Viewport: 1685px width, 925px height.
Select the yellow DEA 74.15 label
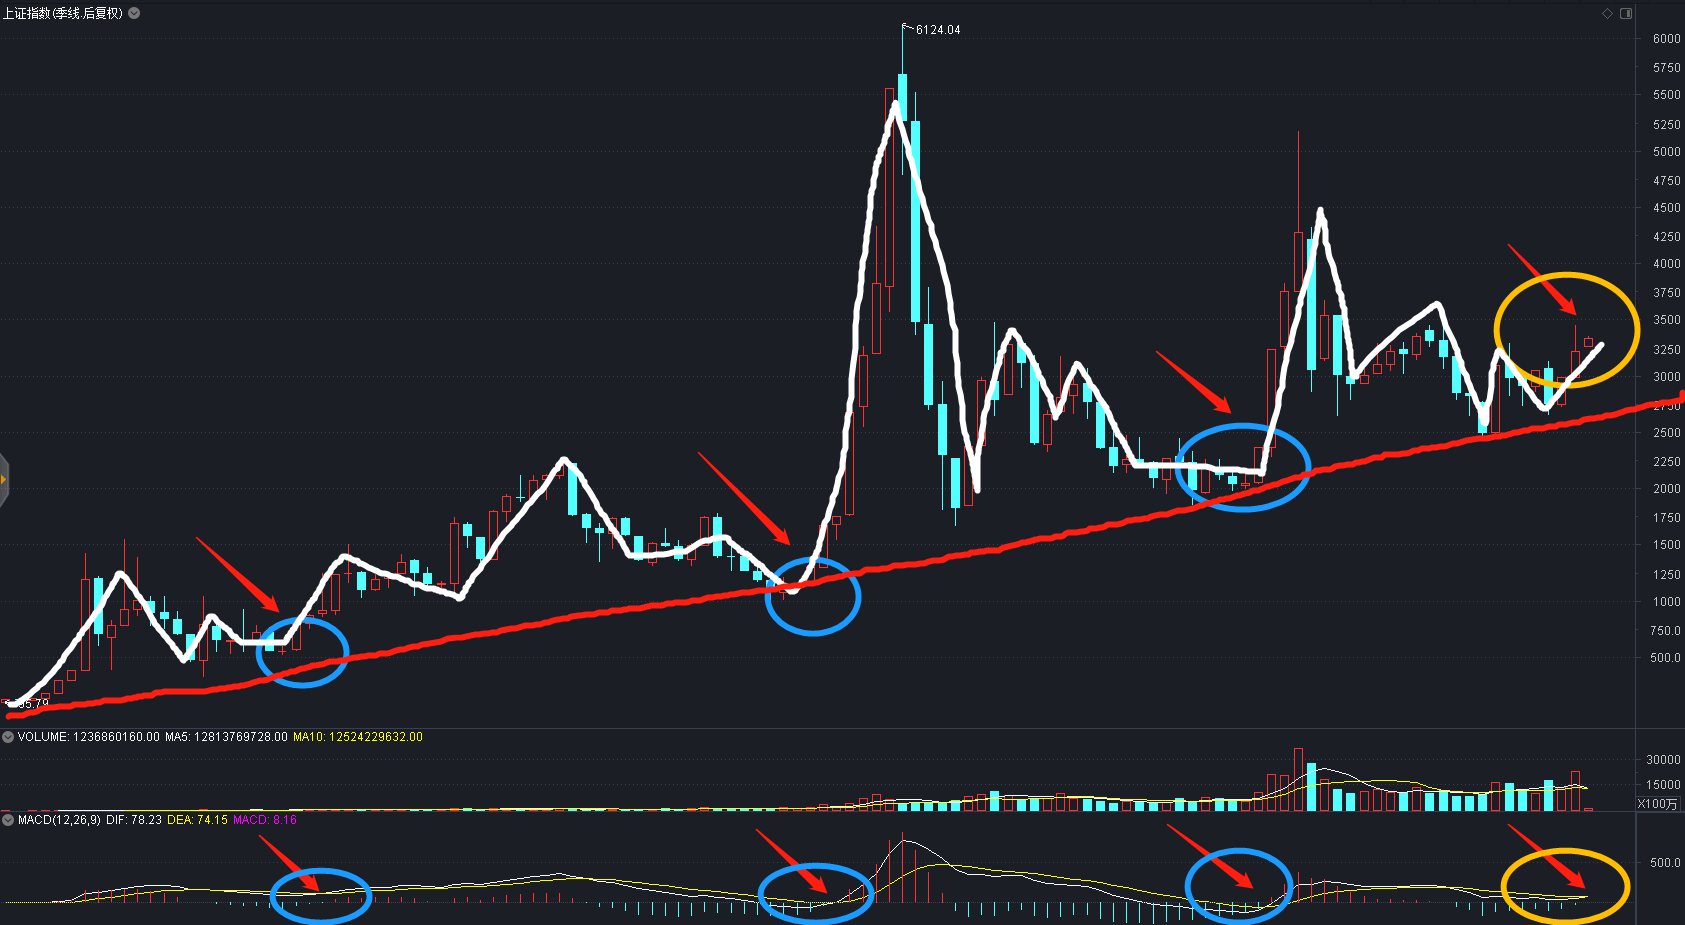pos(197,820)
